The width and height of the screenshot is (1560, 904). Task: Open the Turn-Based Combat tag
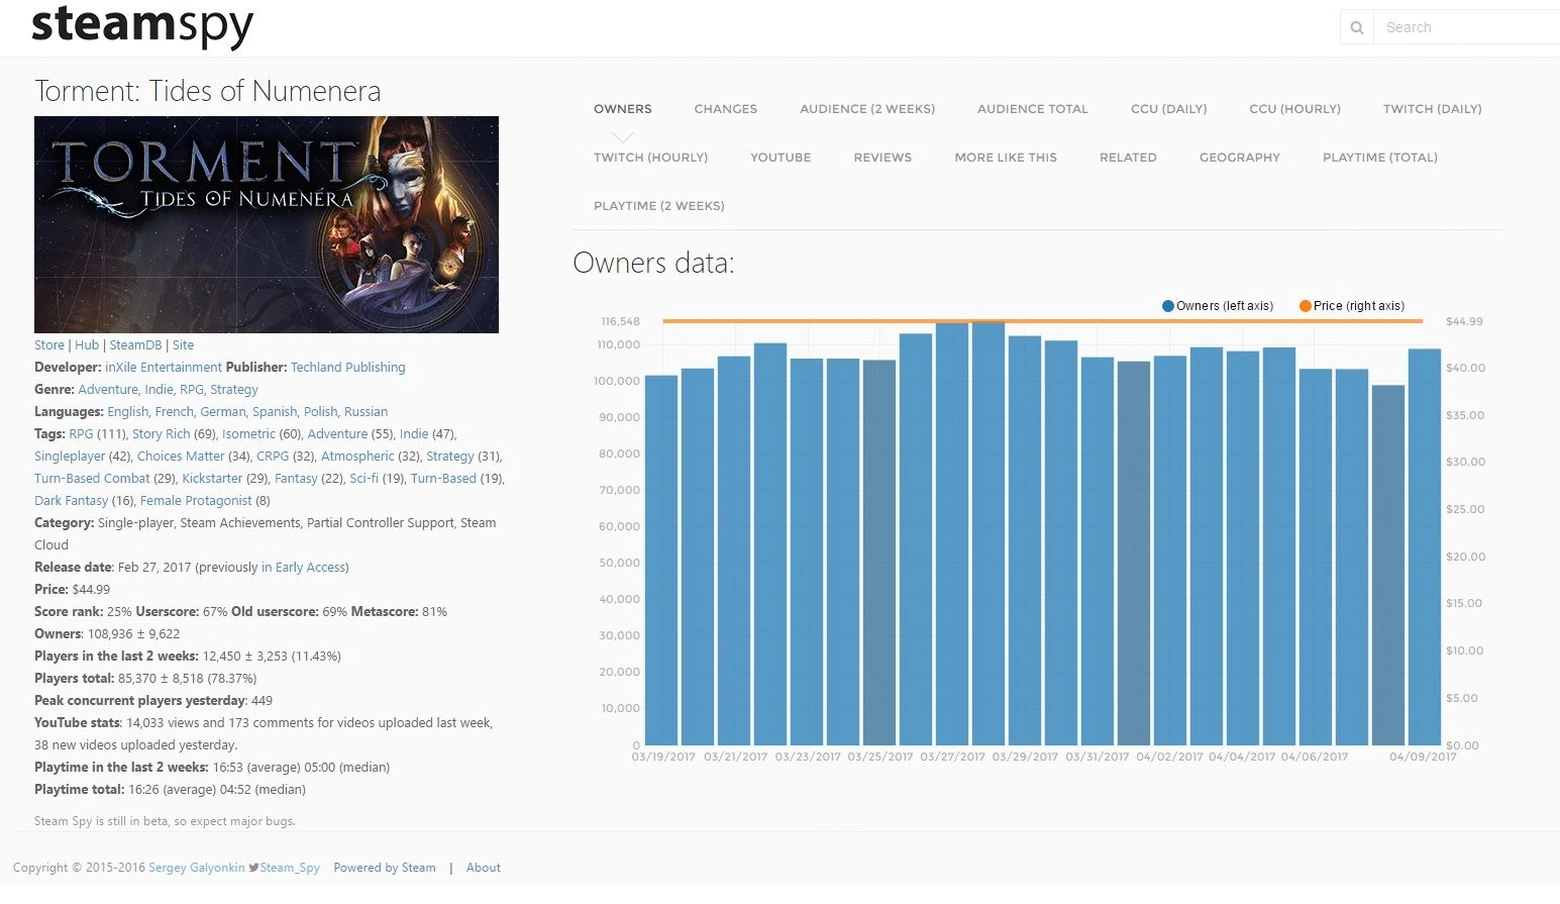coord(92,479)
